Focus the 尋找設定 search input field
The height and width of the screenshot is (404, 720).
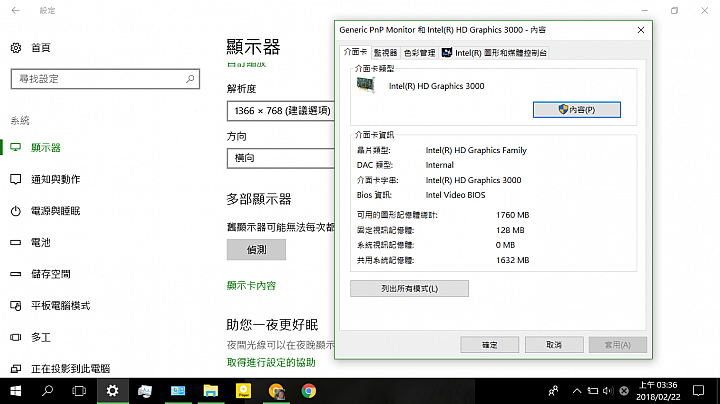105,79
